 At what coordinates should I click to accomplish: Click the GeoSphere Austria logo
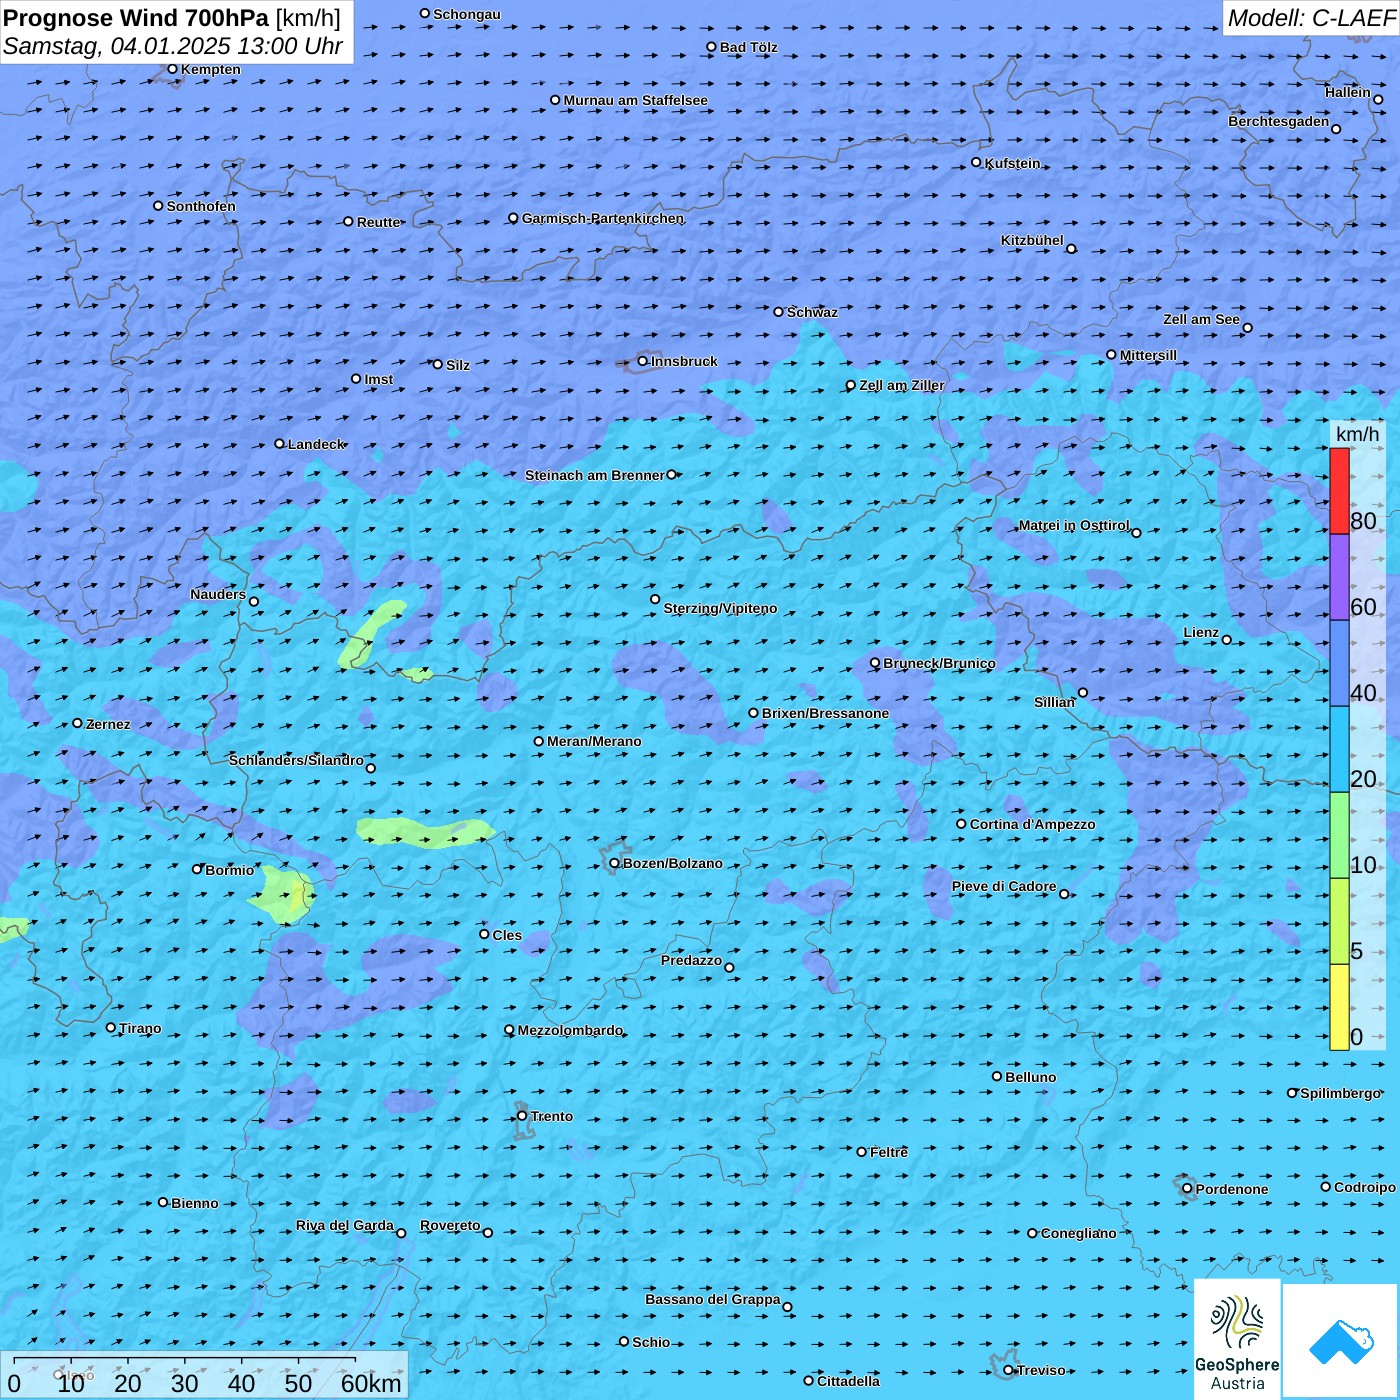point(1237,1339)
